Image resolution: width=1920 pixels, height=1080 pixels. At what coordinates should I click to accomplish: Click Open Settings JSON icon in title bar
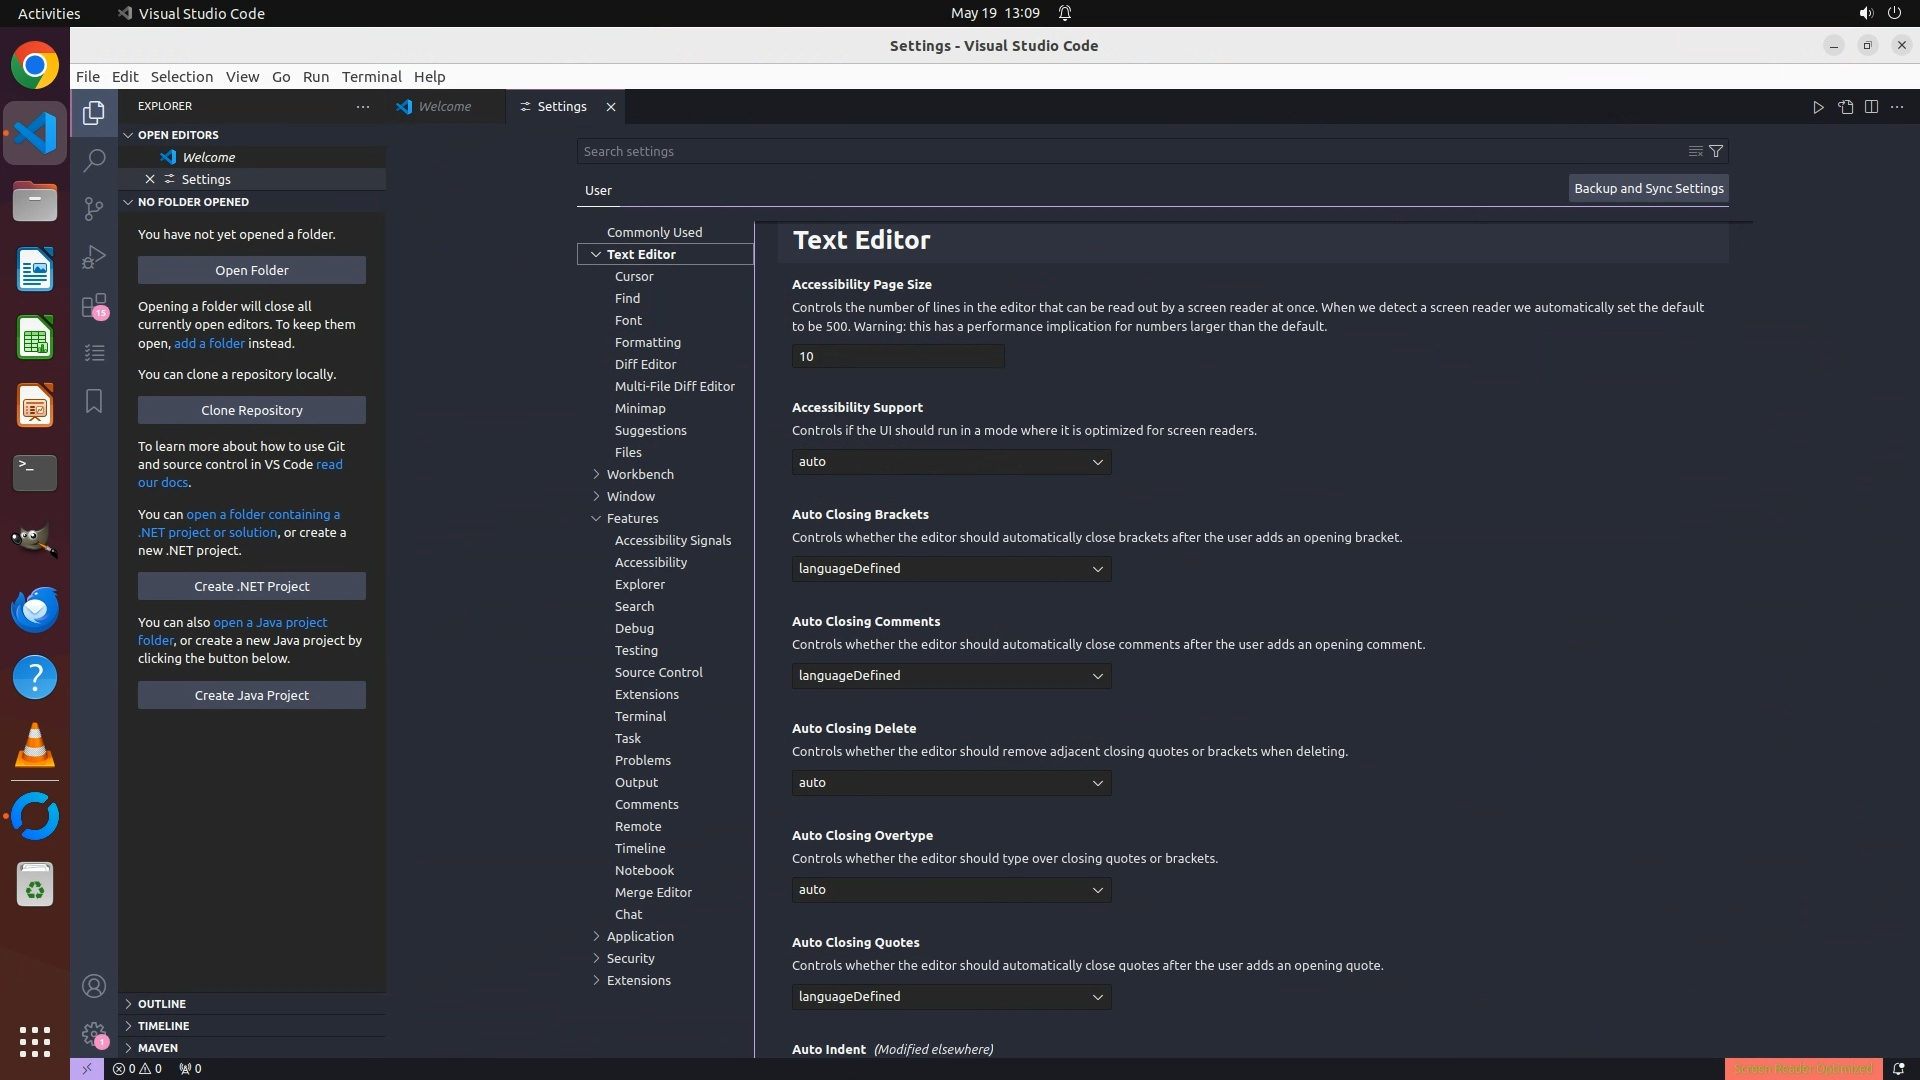tap(1845, 107)
